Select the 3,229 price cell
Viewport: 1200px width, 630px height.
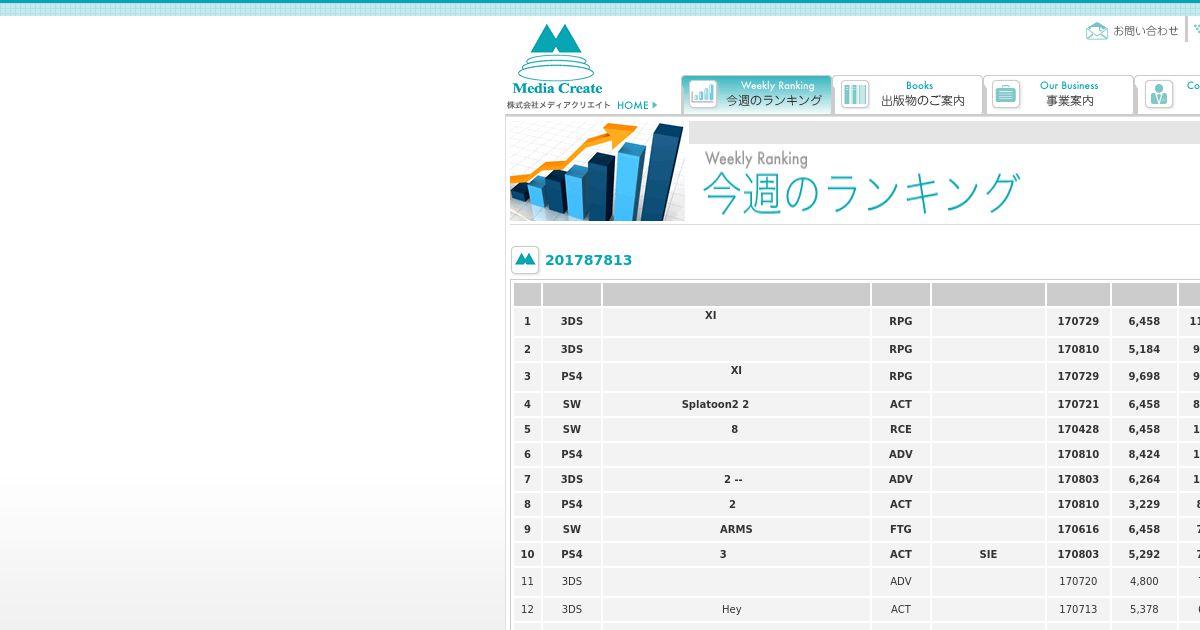tap(1144, 504)
